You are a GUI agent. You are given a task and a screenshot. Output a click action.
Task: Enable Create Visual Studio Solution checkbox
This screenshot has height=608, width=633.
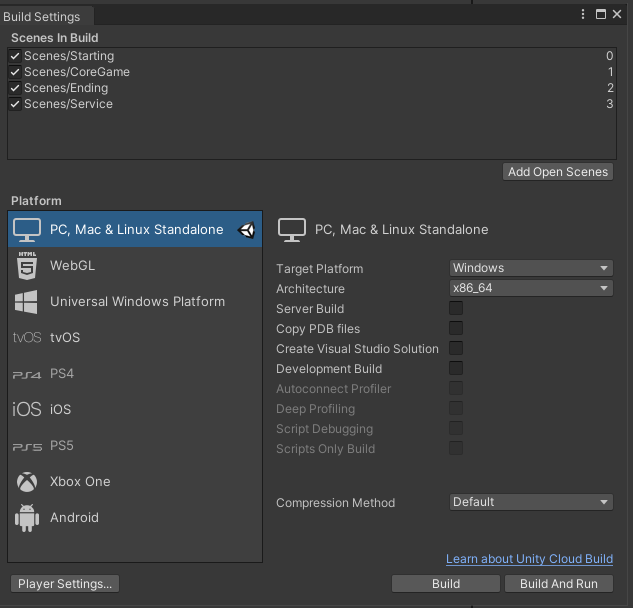tap(456, 348)
